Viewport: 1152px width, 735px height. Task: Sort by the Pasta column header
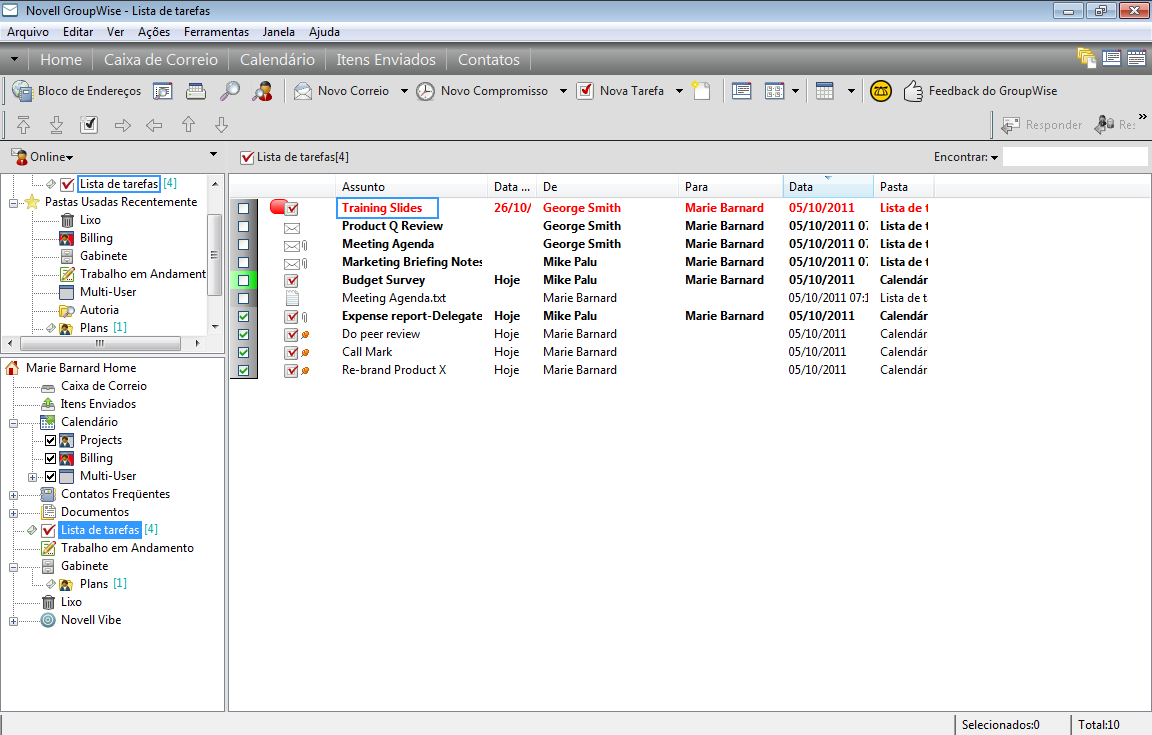pyautogui.click(x=904, y=187)
